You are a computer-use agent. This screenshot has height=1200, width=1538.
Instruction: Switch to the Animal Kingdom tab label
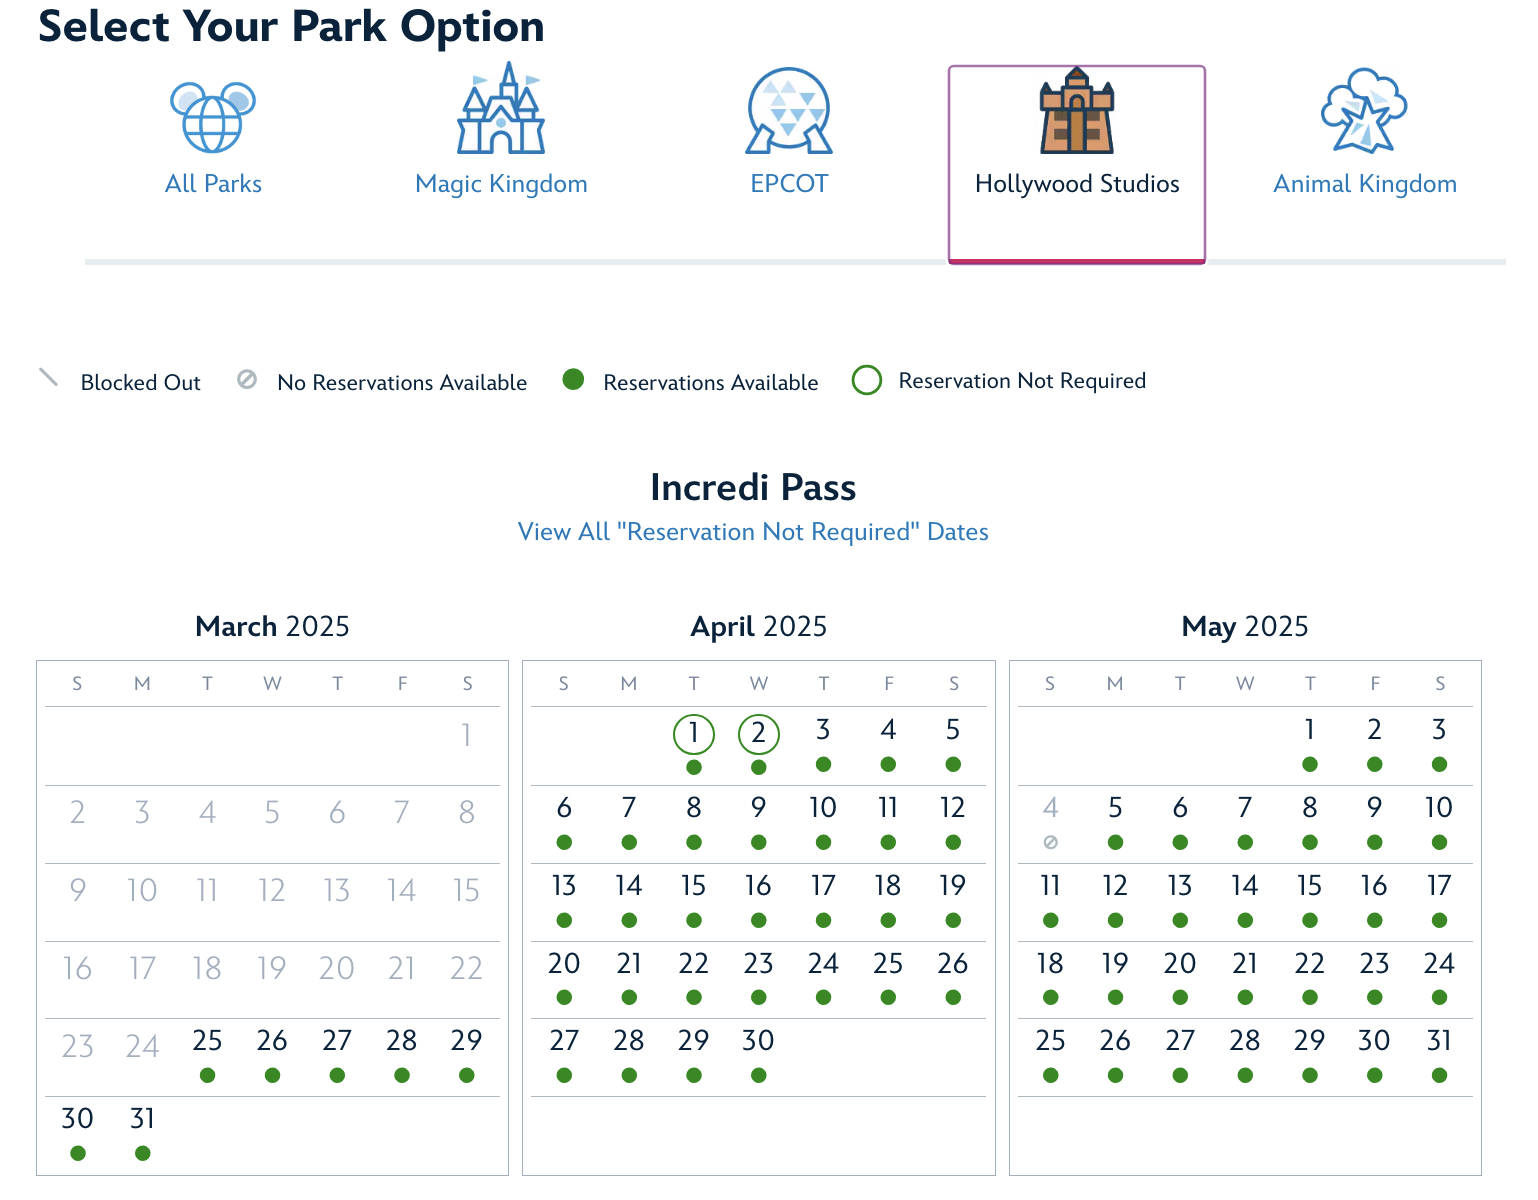click(1364, 184)
